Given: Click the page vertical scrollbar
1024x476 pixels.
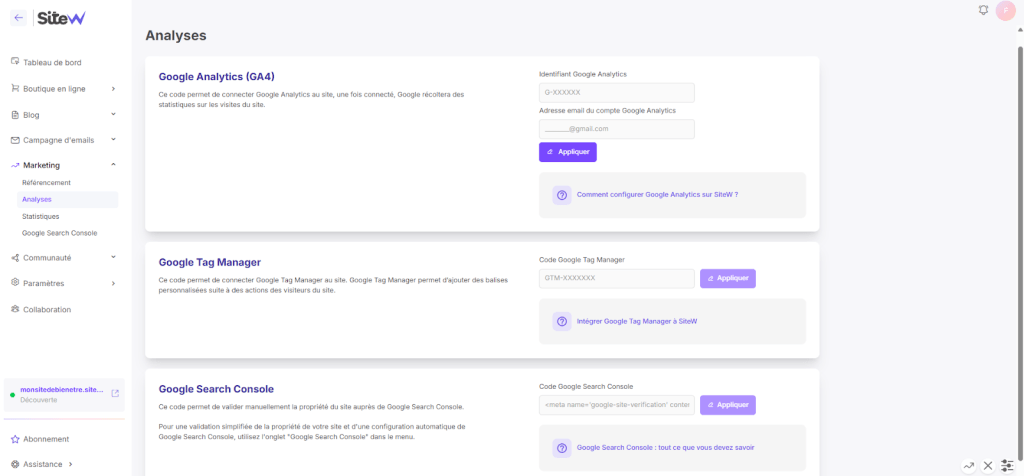Looking at the screenshot, I should (x=1019, y=252).
